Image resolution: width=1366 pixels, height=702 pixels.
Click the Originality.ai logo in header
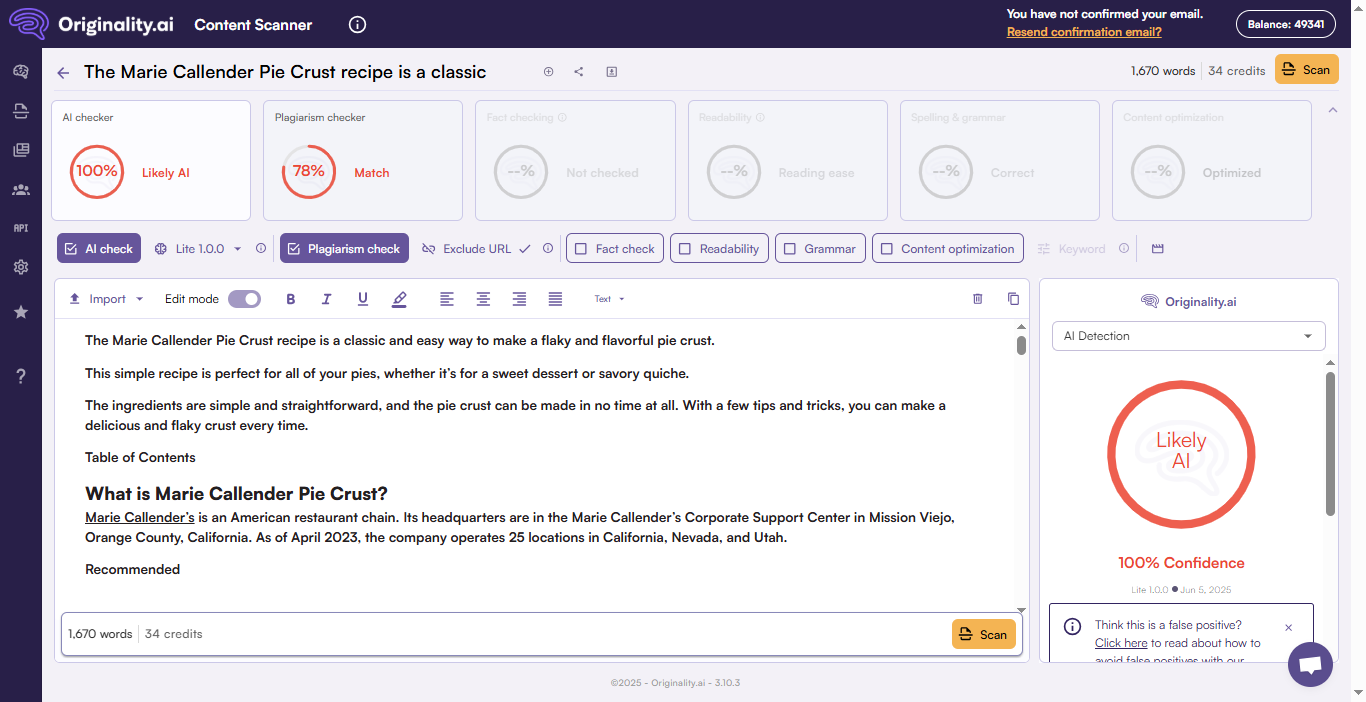(x=91, y=24)
